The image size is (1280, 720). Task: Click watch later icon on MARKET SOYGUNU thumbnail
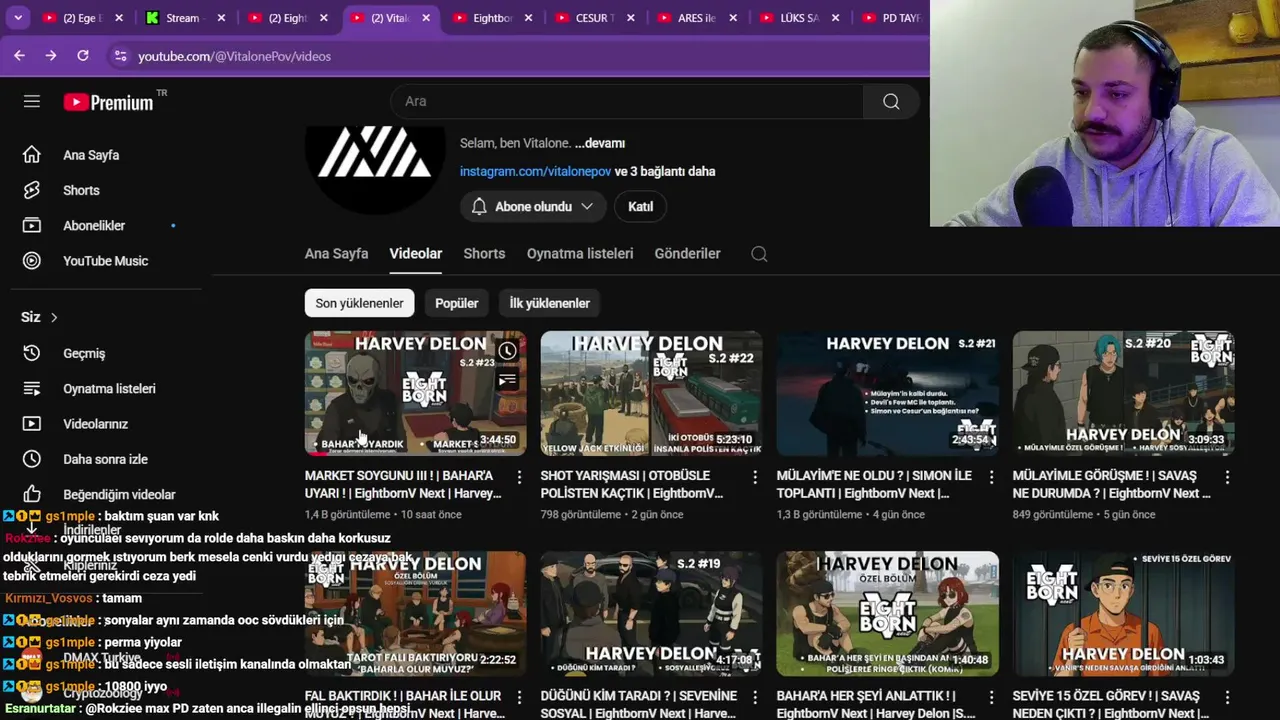(x=508, y=351)
